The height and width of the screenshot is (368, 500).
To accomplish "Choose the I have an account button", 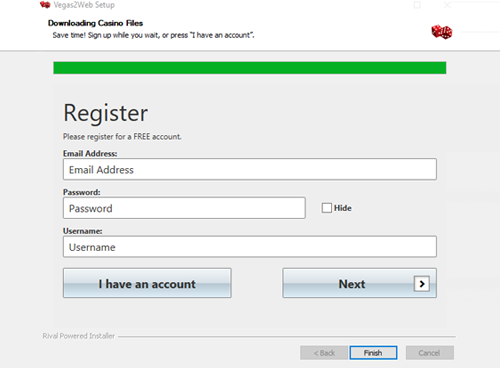I will click(147, 283).
